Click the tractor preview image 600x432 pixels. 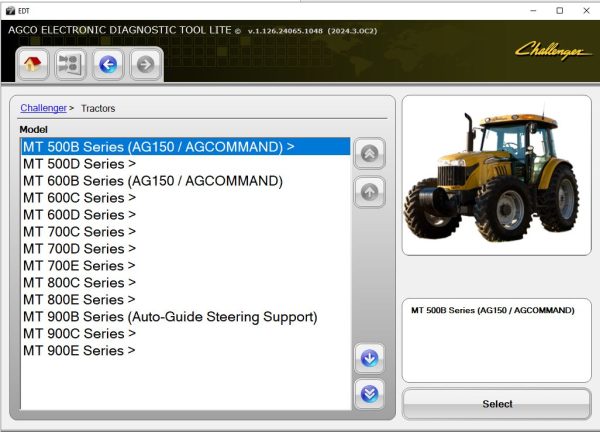pos(496,175)
